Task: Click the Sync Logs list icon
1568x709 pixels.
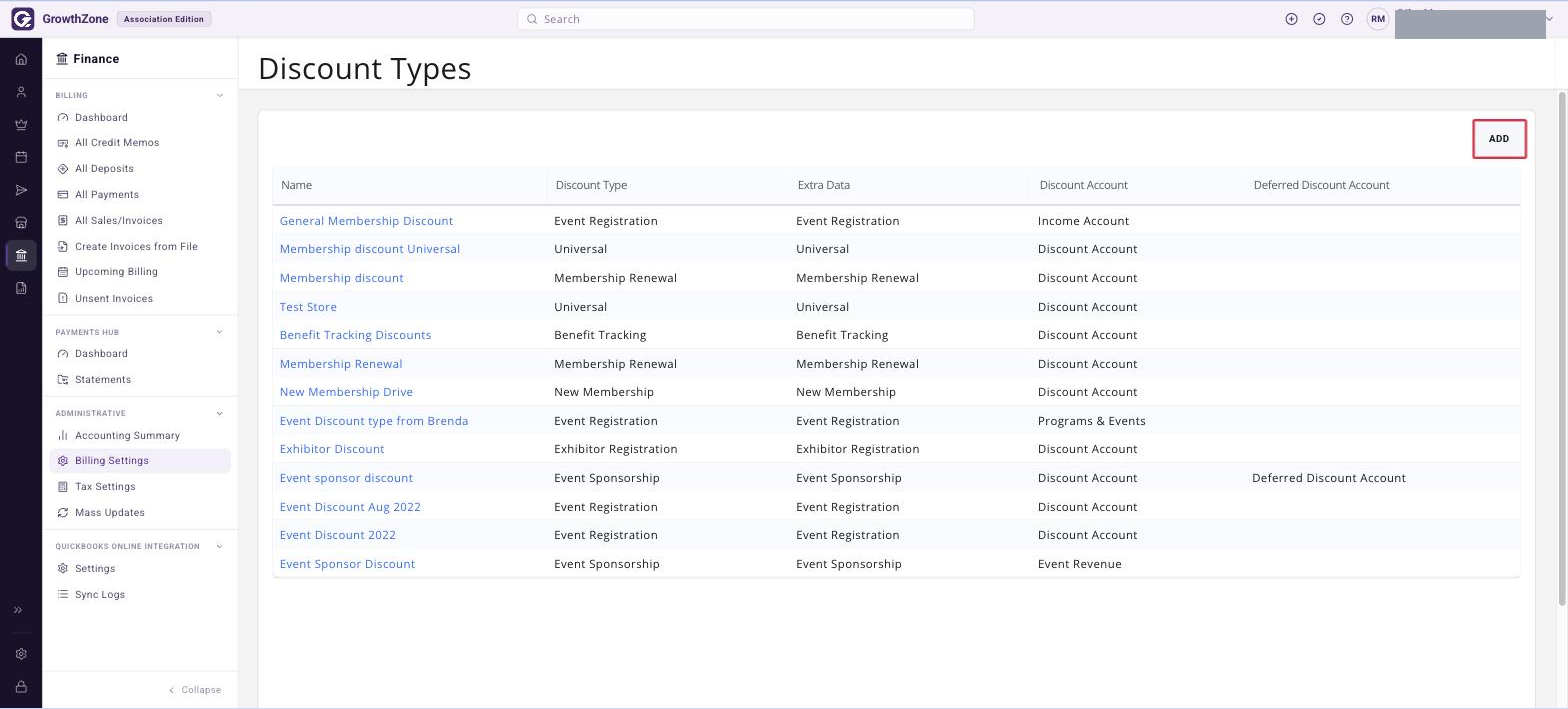Action: (x=63, y=595)
